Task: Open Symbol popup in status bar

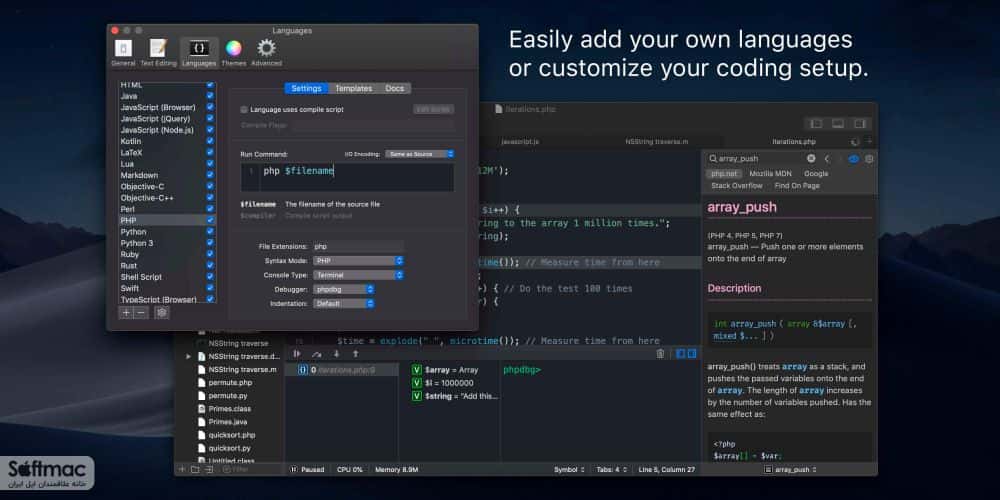Action: pyautogui.click(x=570, y=469)
